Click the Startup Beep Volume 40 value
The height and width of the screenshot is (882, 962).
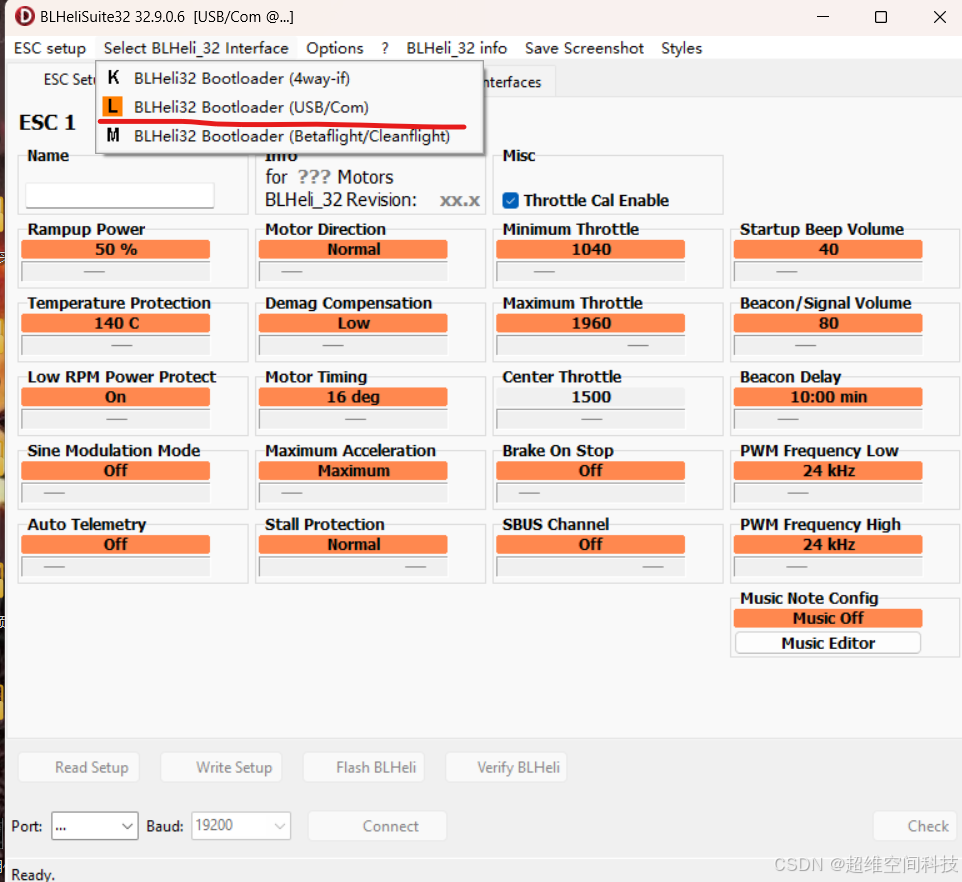(828, 249)
